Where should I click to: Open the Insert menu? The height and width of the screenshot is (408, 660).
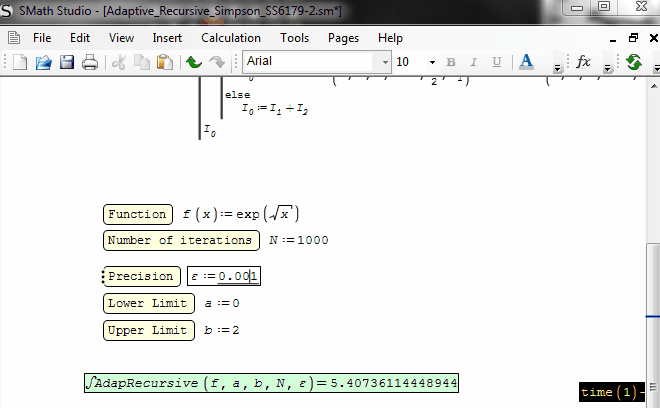(167, 38)
